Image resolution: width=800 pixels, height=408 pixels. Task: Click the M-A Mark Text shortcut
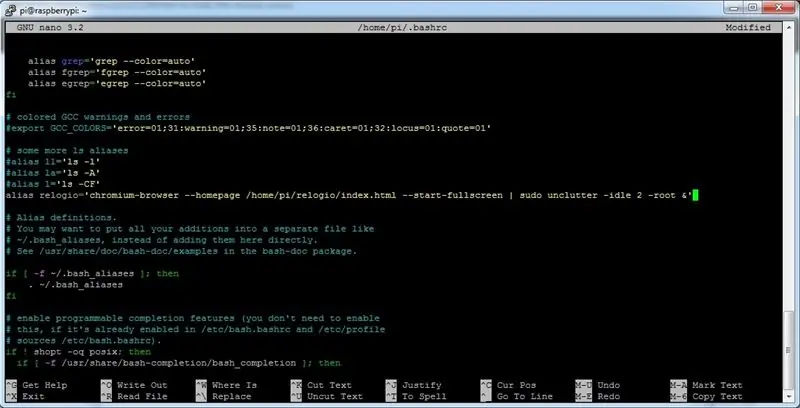[707, 385]
